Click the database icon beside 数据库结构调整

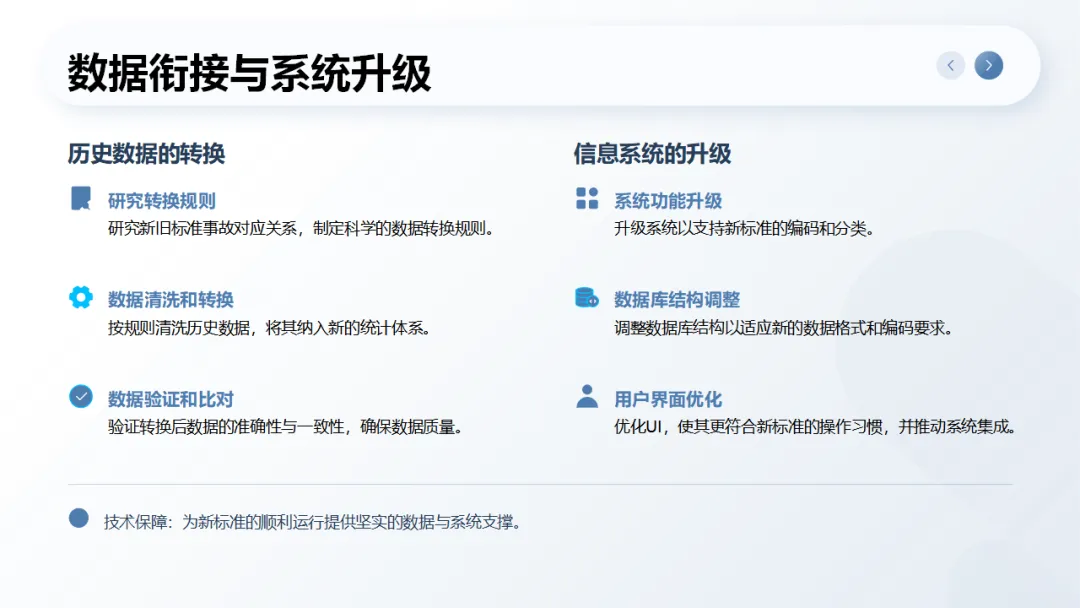(587, 297)
